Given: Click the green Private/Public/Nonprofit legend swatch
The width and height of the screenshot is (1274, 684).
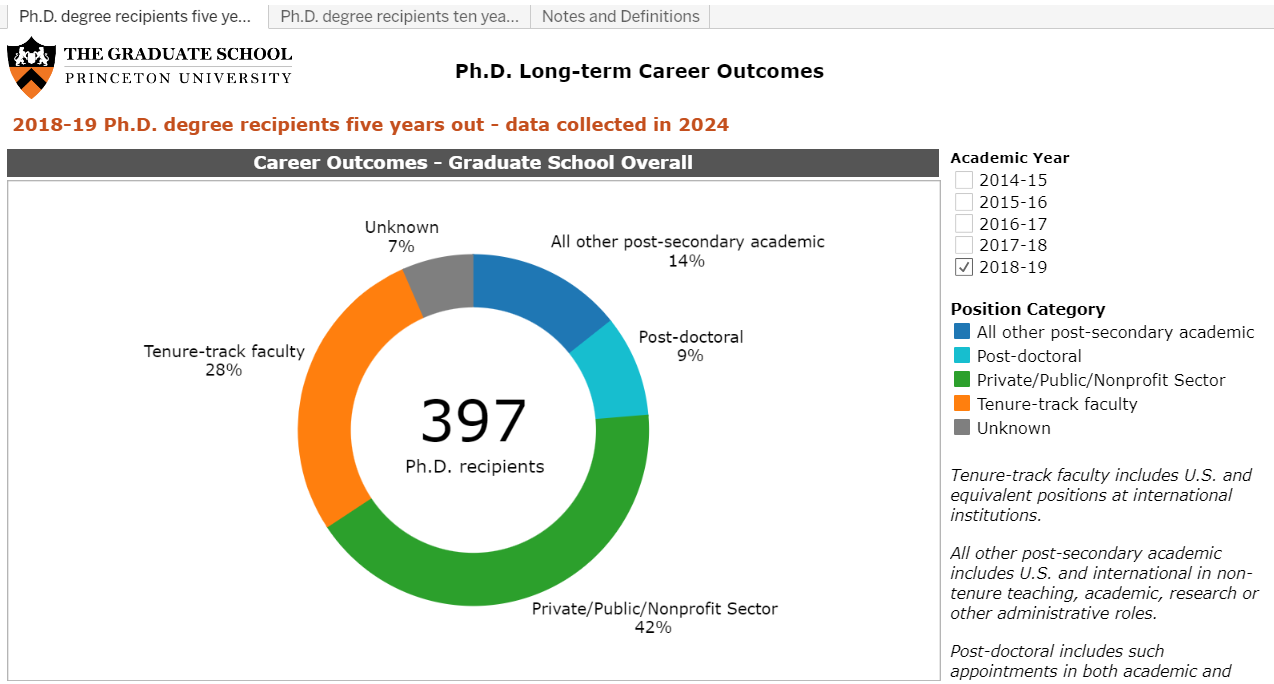Looking at the screenshot, I should point(962,380).
